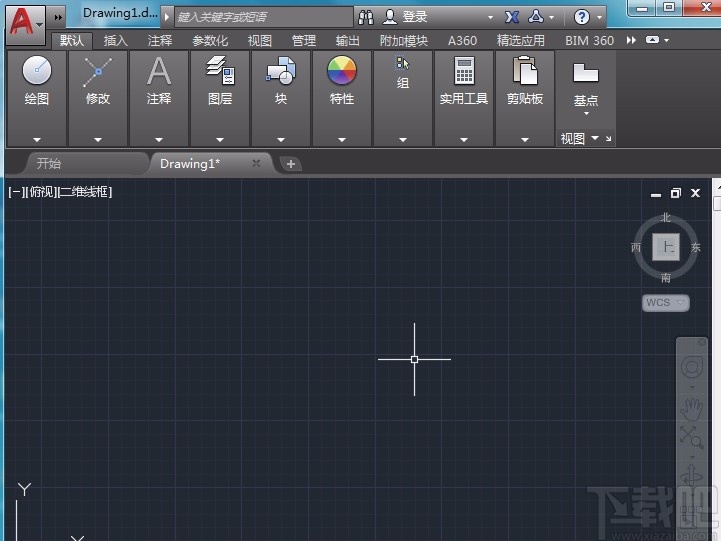721x541 pixels.
Task: Expand the quick access toolbar arrows
Action: [x=58, y=17]
